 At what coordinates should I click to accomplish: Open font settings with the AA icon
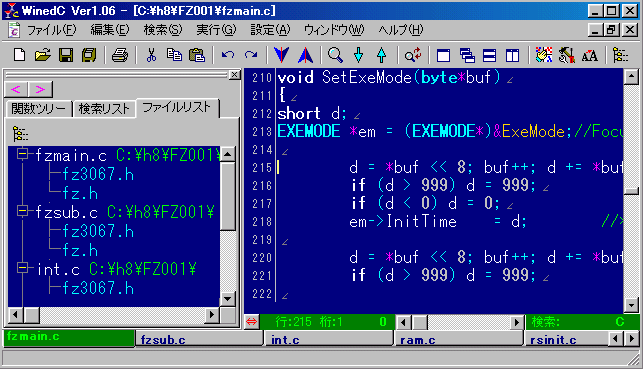click(x=590, y=55)
